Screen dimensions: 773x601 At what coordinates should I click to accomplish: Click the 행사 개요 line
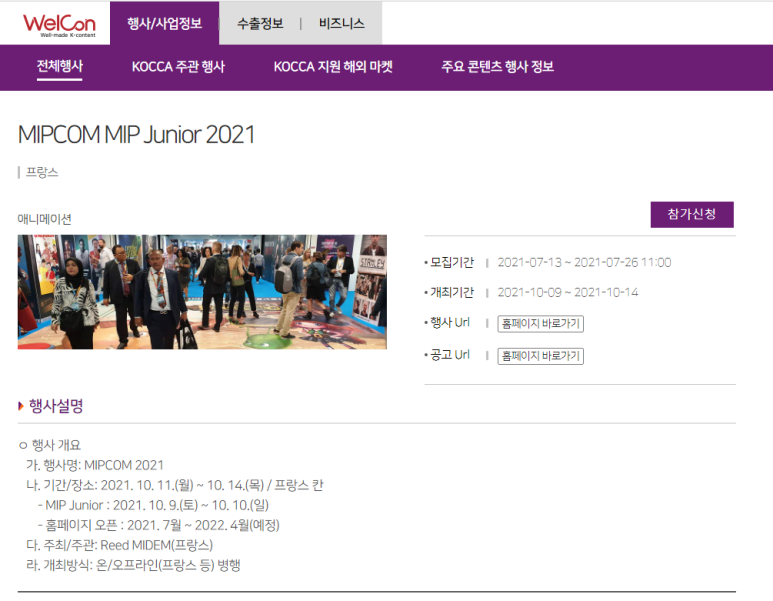[x=49, y=445]
